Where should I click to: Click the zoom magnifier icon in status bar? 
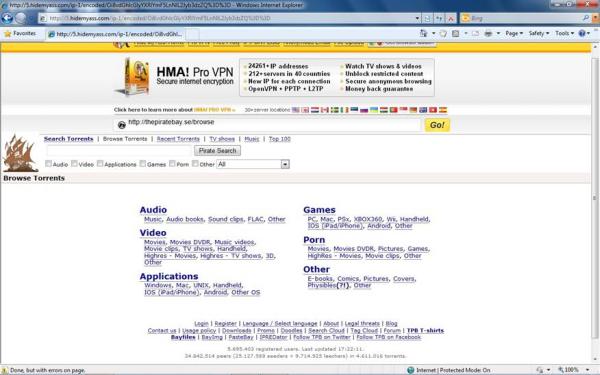(561, 370)
